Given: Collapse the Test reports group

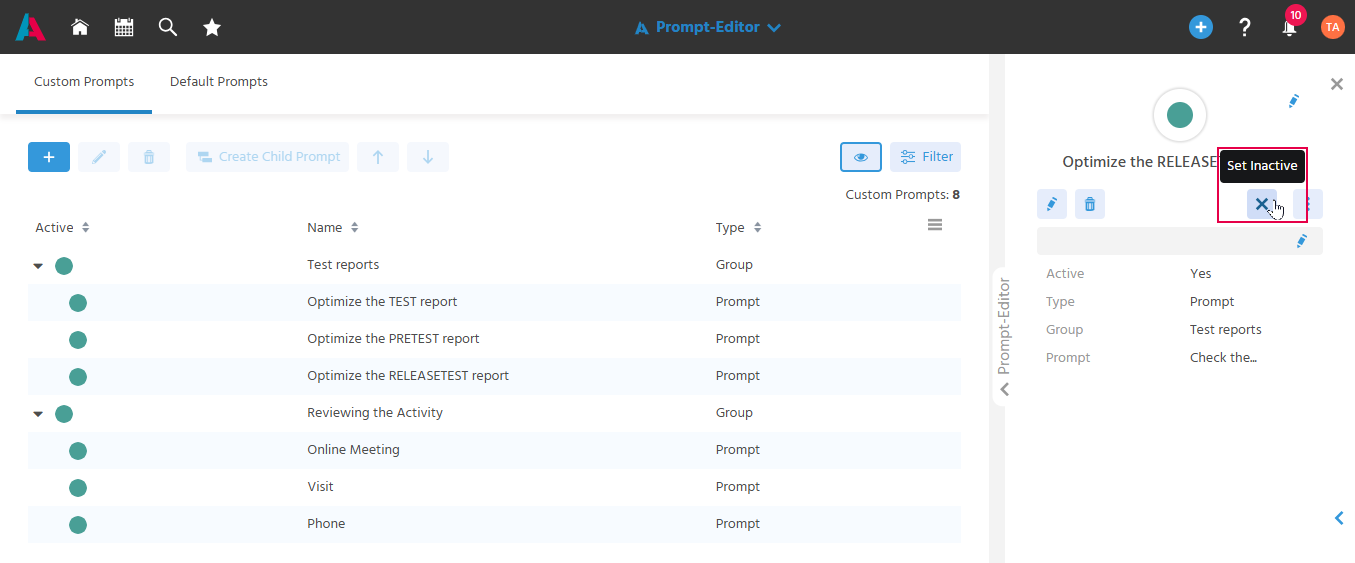Looking at the screenshot, I should pos(38,266).
